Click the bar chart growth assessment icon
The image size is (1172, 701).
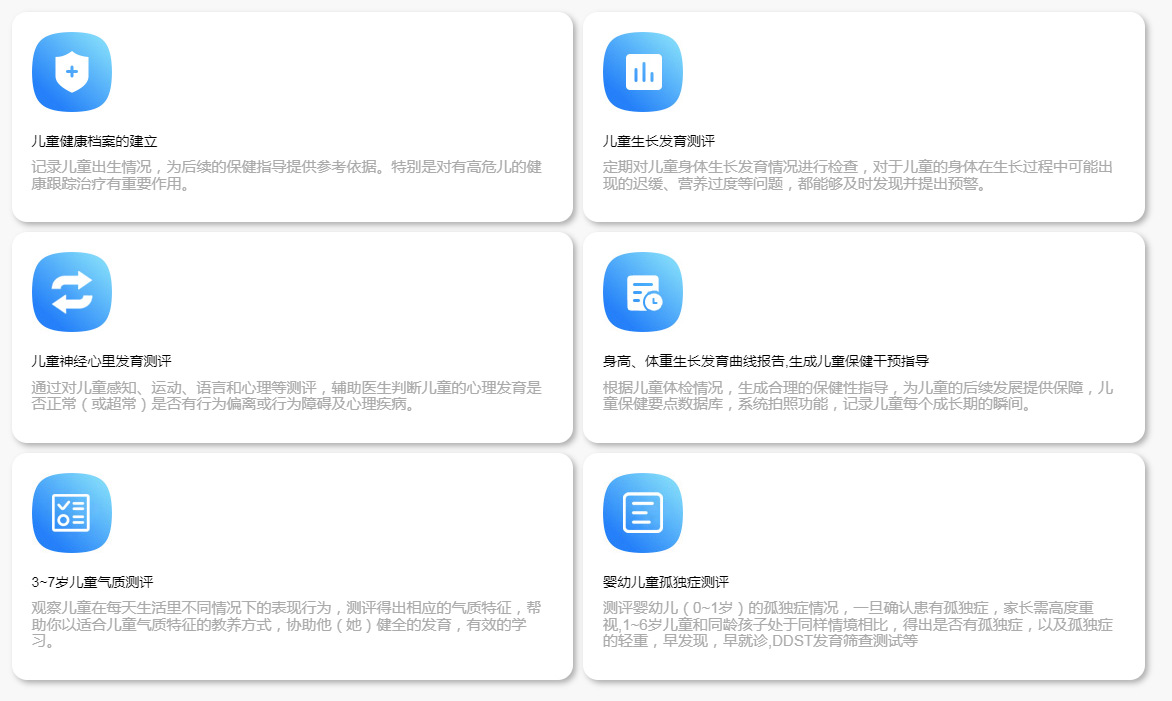point(643,72)
